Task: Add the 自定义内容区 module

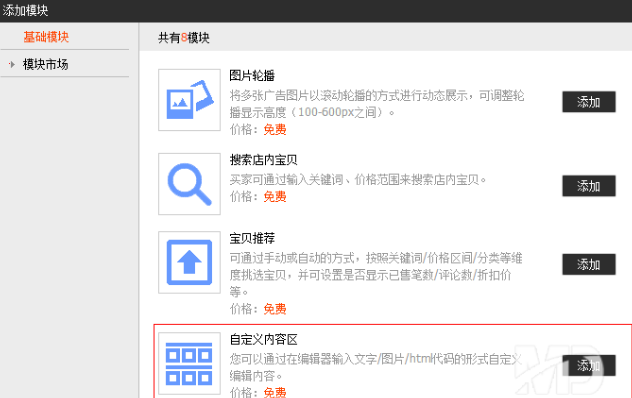Action: [x=589, y=365]
